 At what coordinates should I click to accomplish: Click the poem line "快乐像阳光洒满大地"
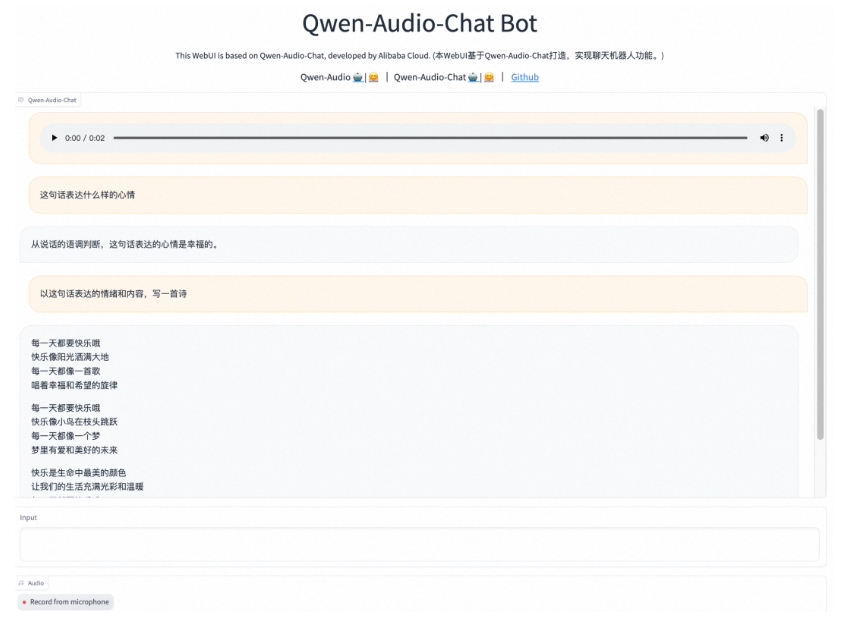tap(70, 357)
